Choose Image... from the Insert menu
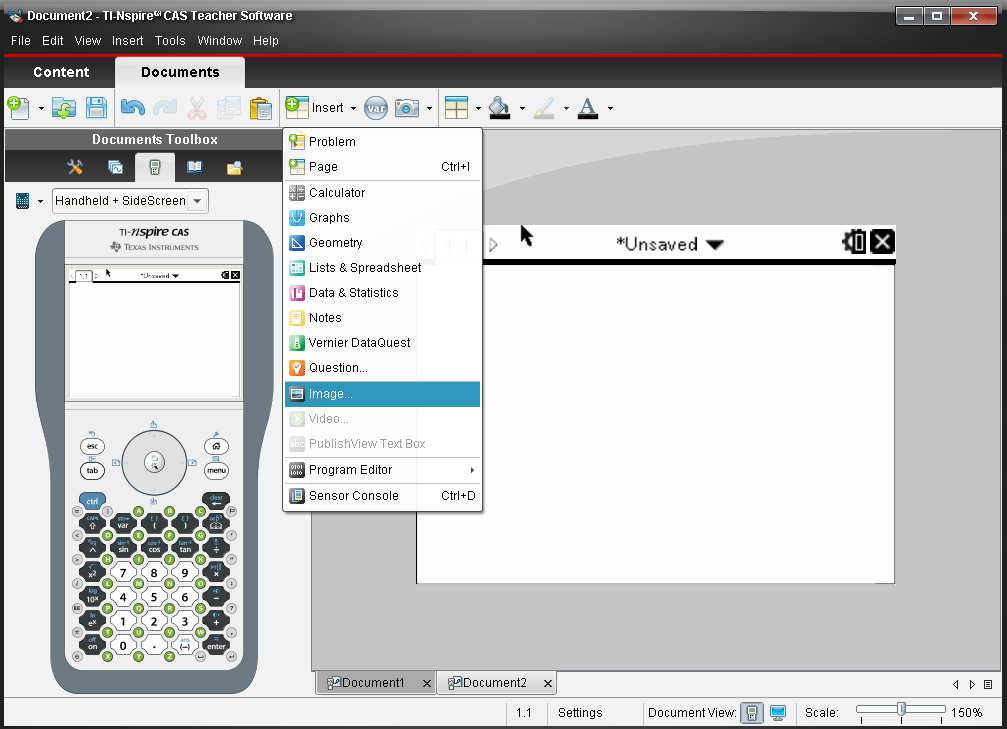Viewport: 1007px width, 729px height. (x=382, y=394)
